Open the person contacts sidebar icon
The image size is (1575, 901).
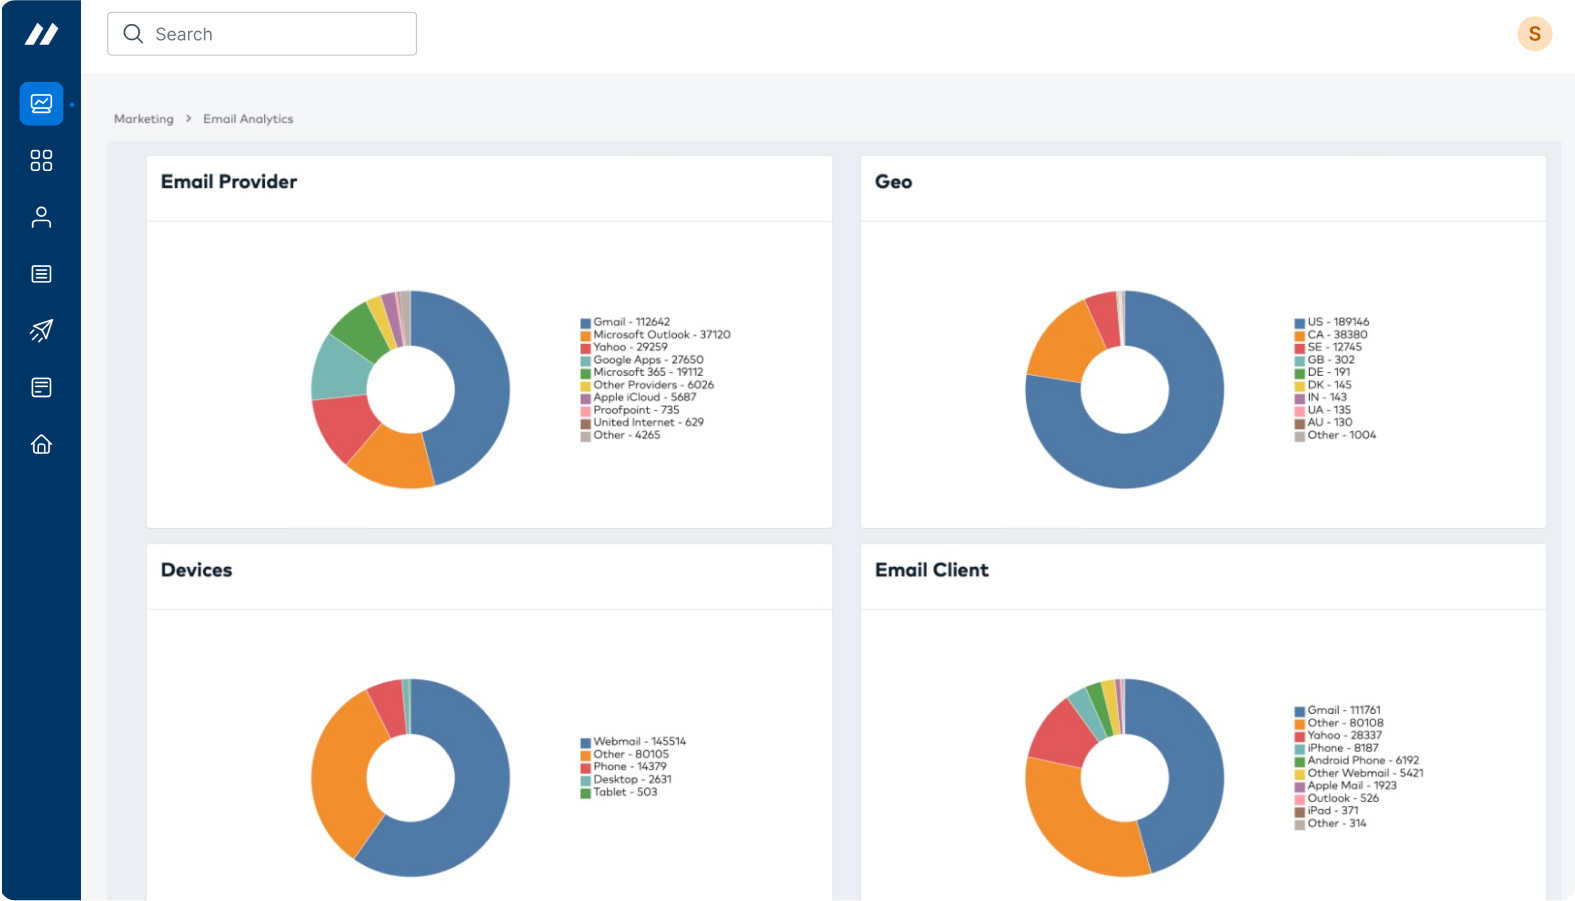(x=41, y=217)
